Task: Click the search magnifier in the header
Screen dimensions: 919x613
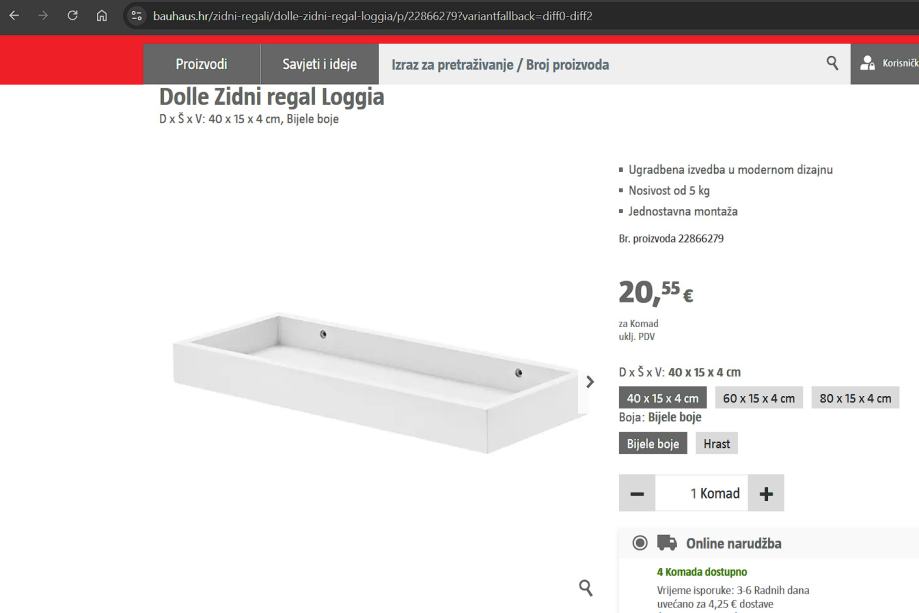Action: [832, 63]
